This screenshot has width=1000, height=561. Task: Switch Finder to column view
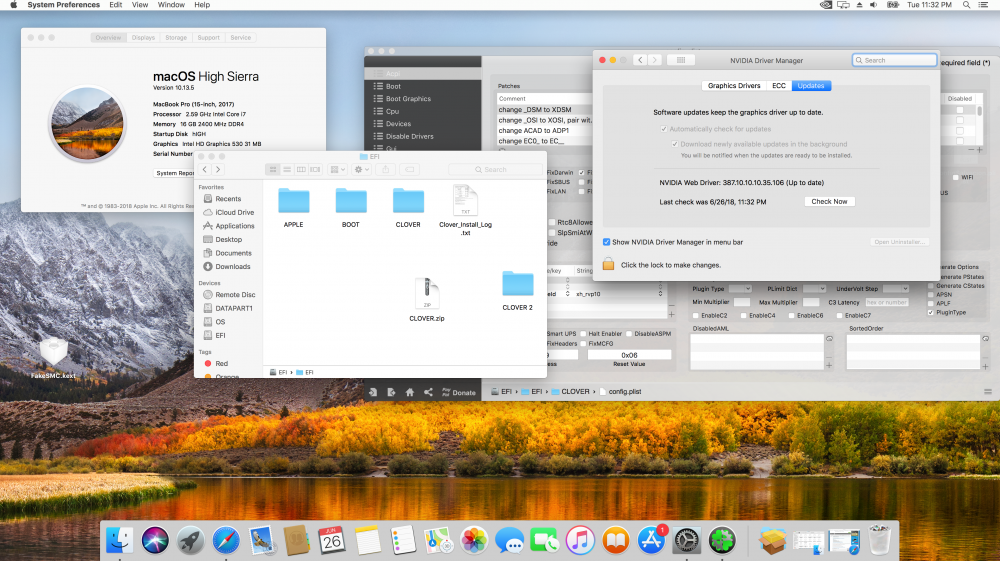[301, 170]
